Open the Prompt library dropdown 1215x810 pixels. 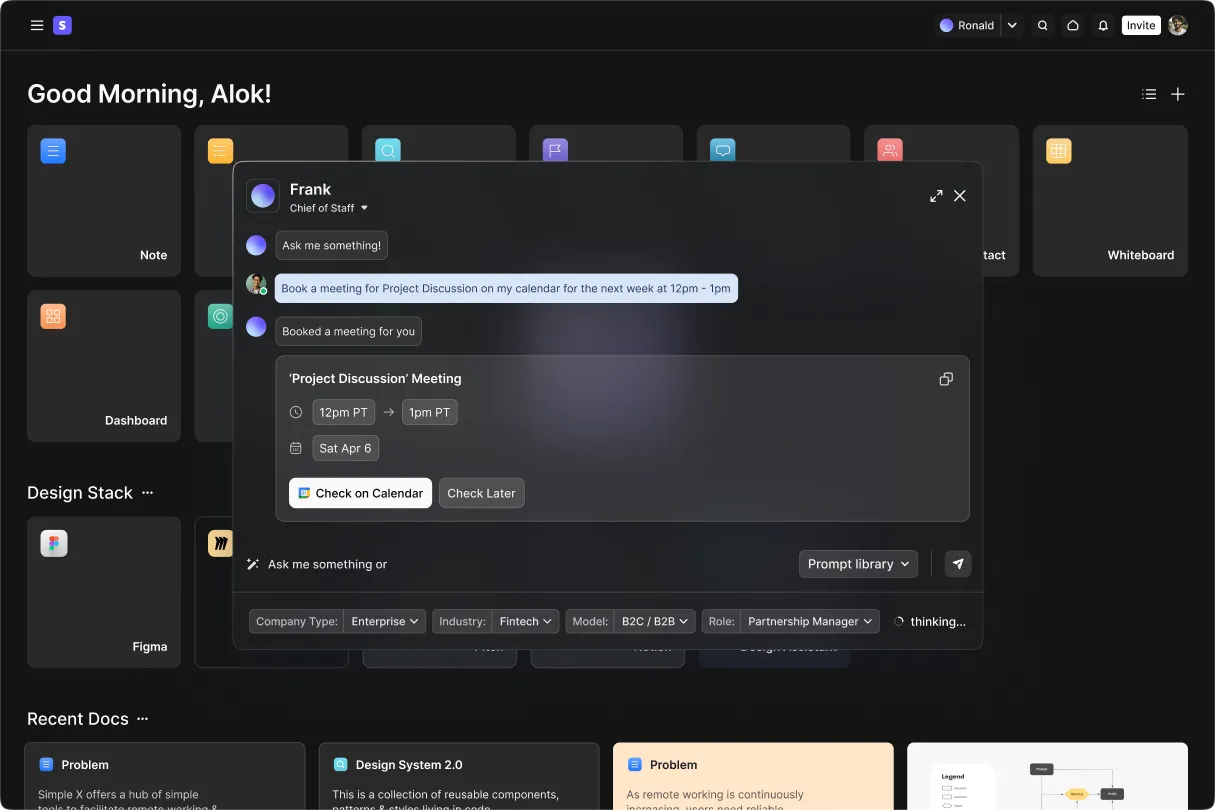pyautogui.click(x=858, y=564)
